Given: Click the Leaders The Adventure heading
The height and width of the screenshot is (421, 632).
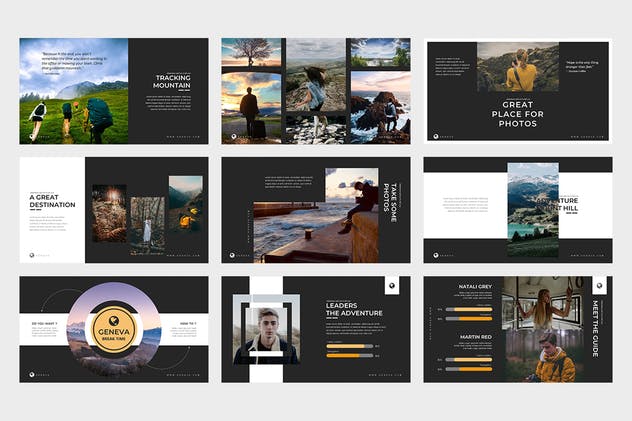Looking at the screenshot, I should tap(354, 309).
